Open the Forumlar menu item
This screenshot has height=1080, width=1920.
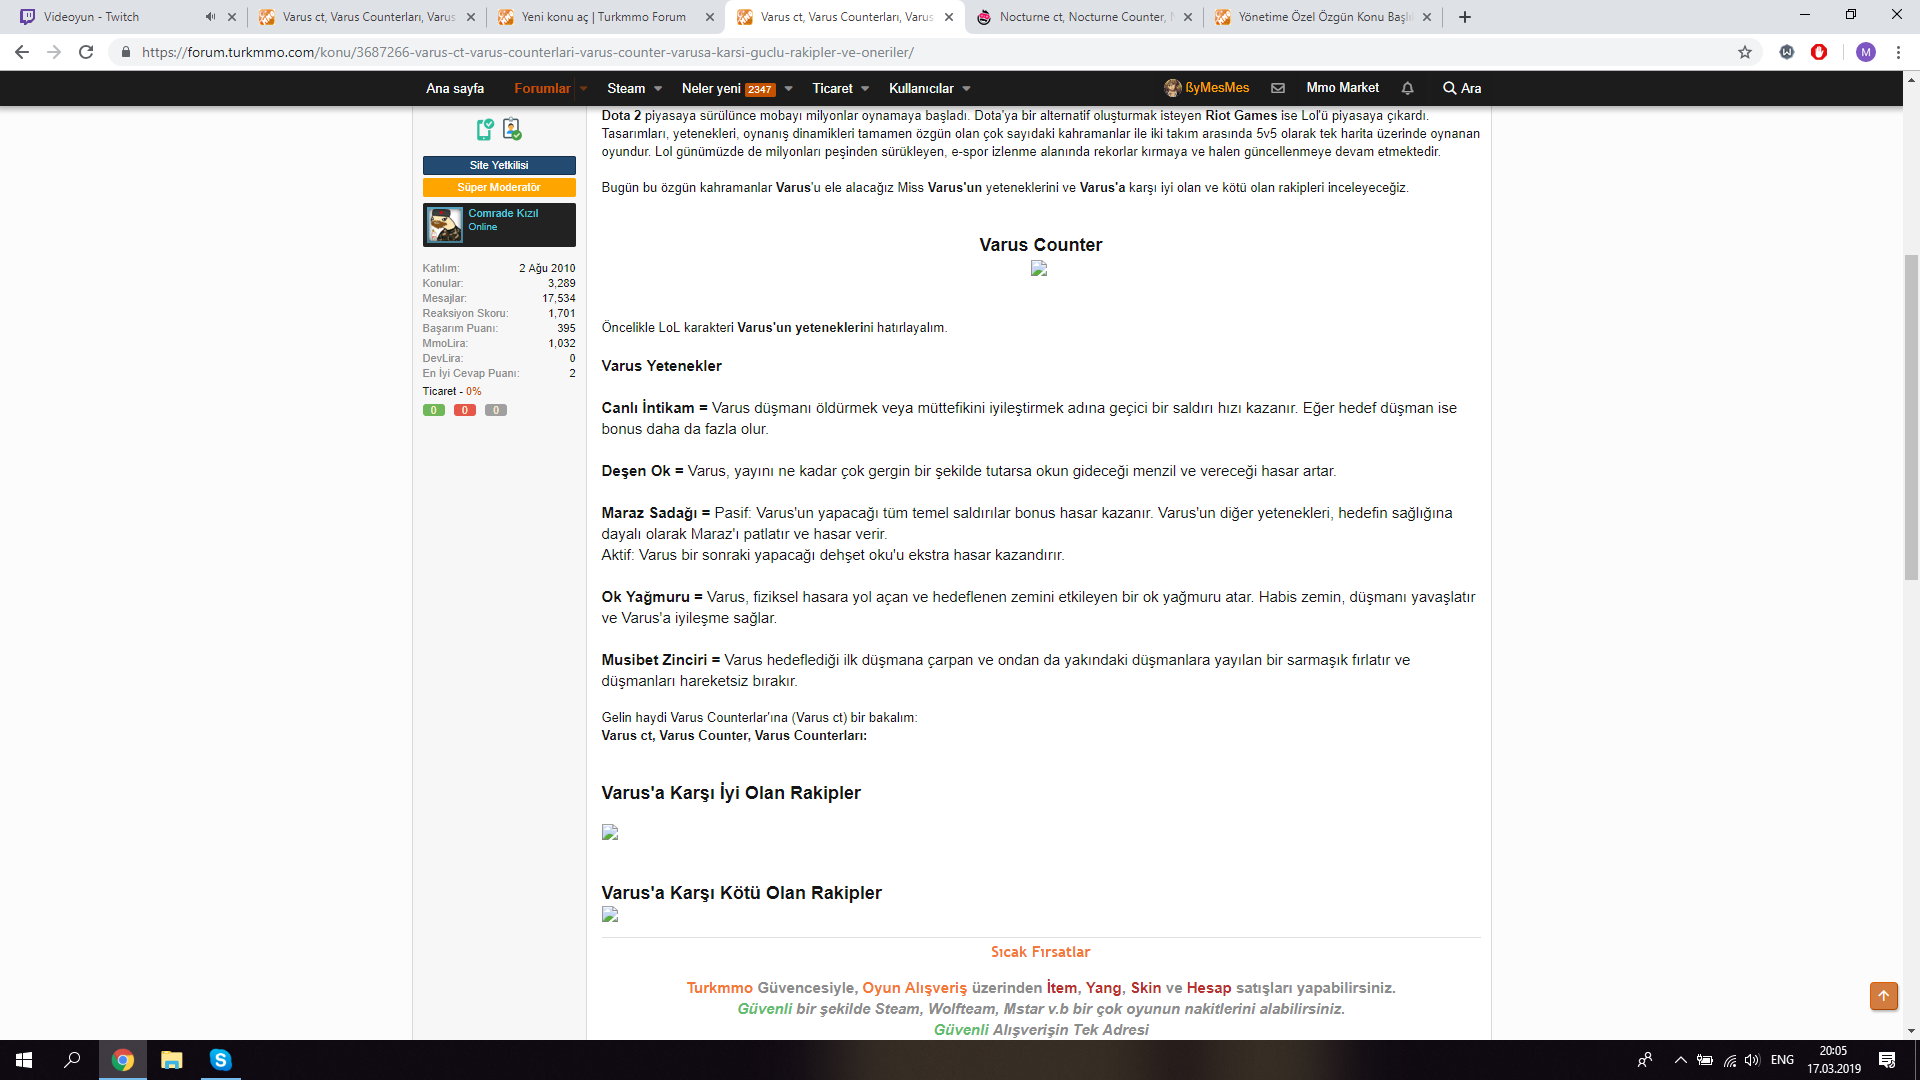[x=542, y=88]
